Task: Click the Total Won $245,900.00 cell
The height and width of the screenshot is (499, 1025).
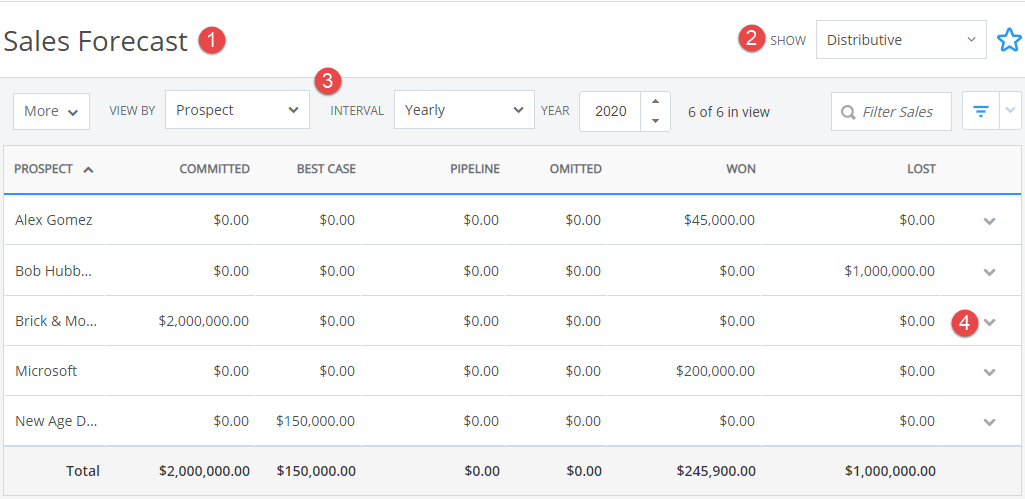Action: 716,471
